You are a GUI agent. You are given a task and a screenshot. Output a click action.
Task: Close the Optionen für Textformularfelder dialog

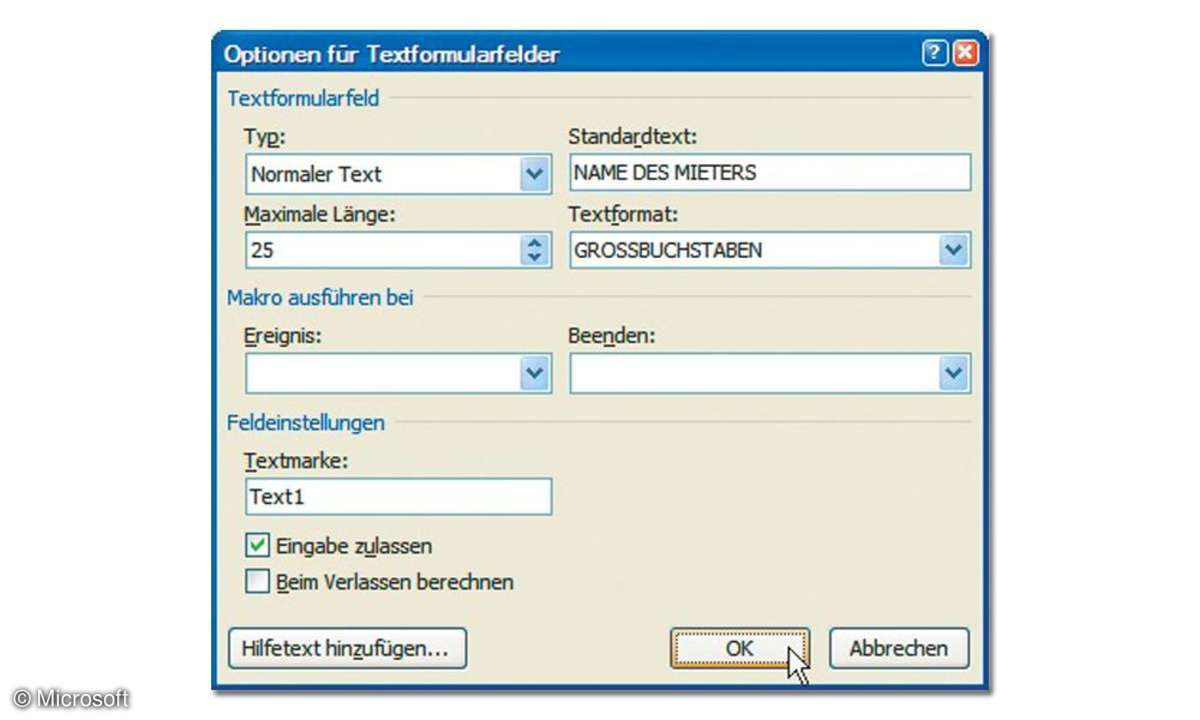(x=965, y=54)
